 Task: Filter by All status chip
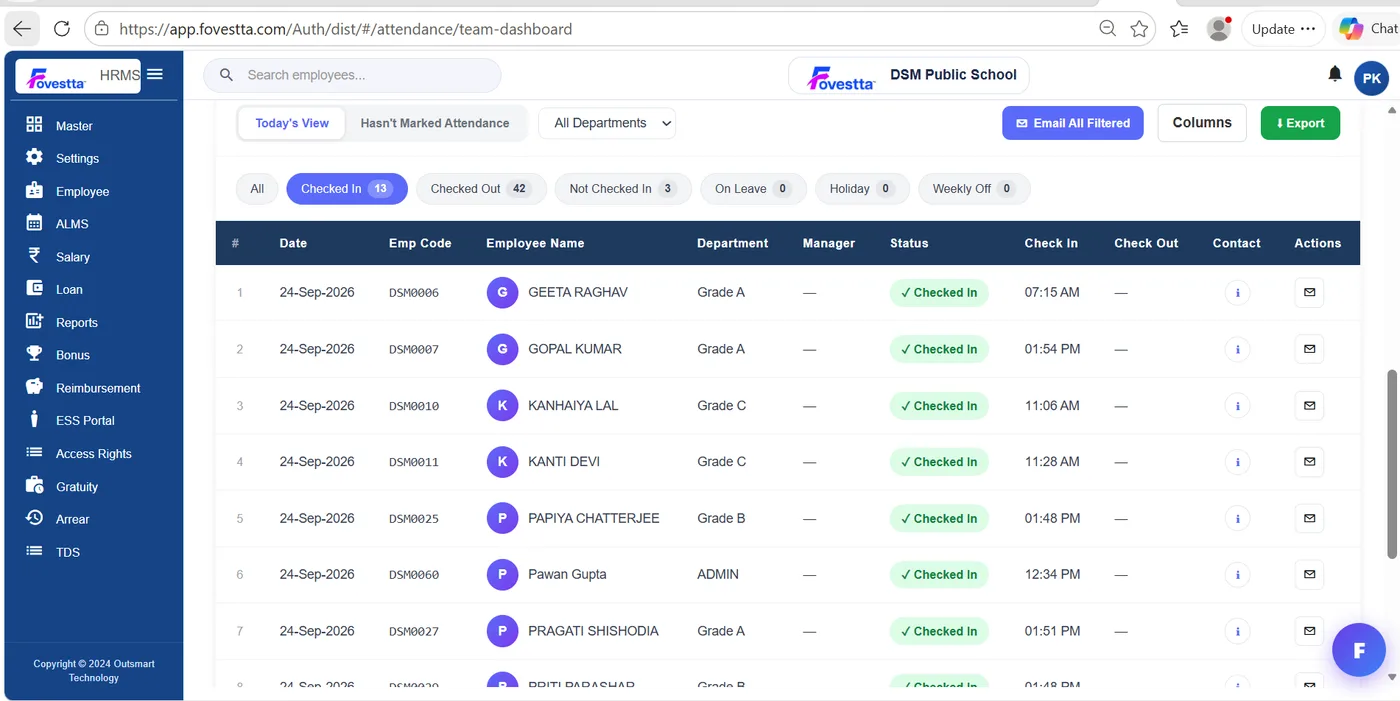[257, 189]
